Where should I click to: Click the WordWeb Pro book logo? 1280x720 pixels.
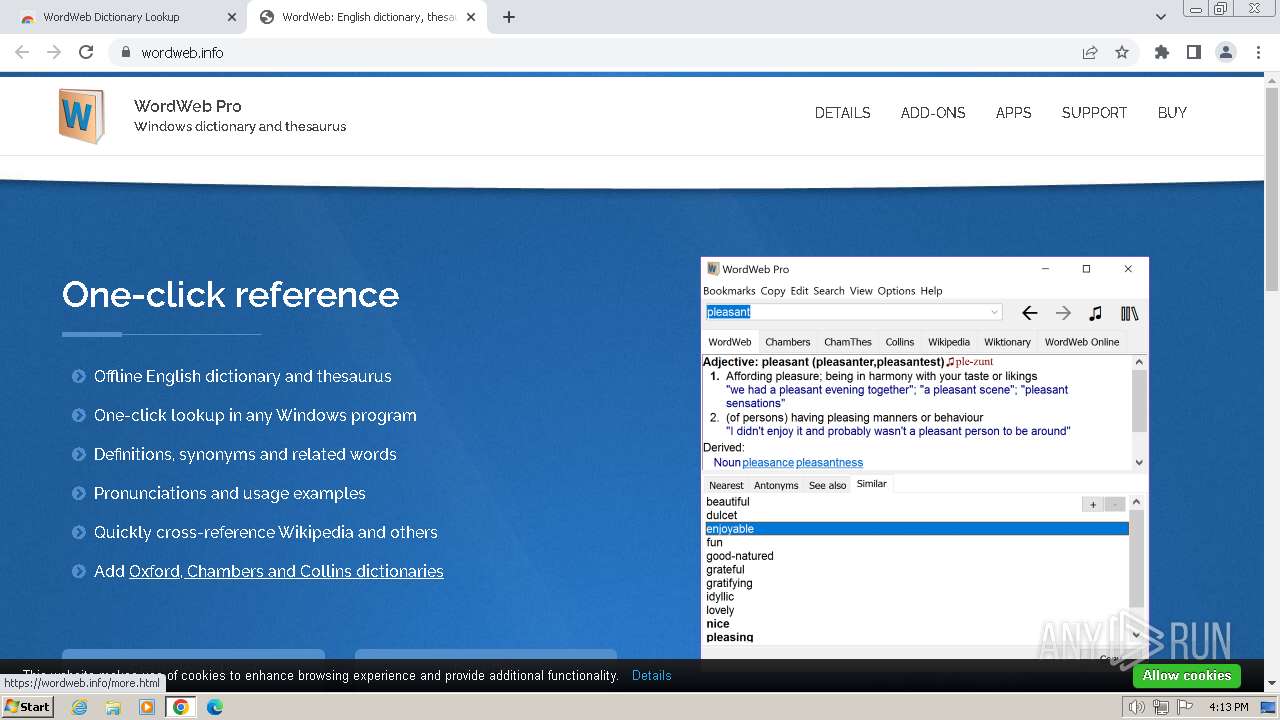[81, 116]
